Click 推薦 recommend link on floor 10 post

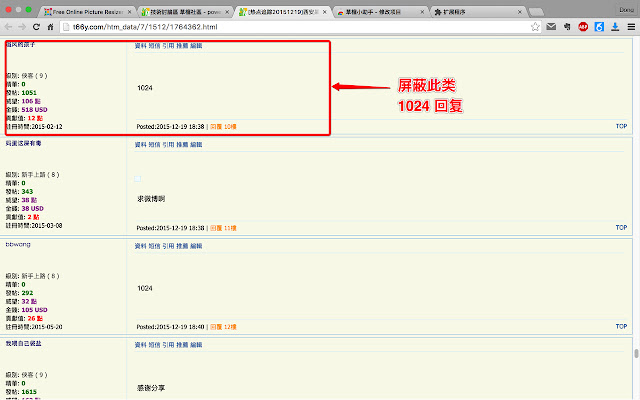[182, 46]
